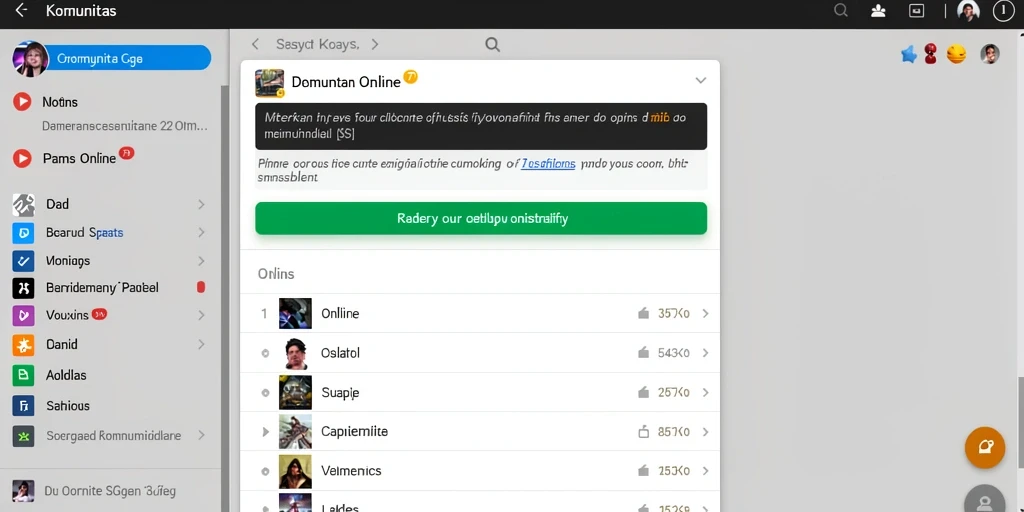Select the blue star reaction icon

908,54
